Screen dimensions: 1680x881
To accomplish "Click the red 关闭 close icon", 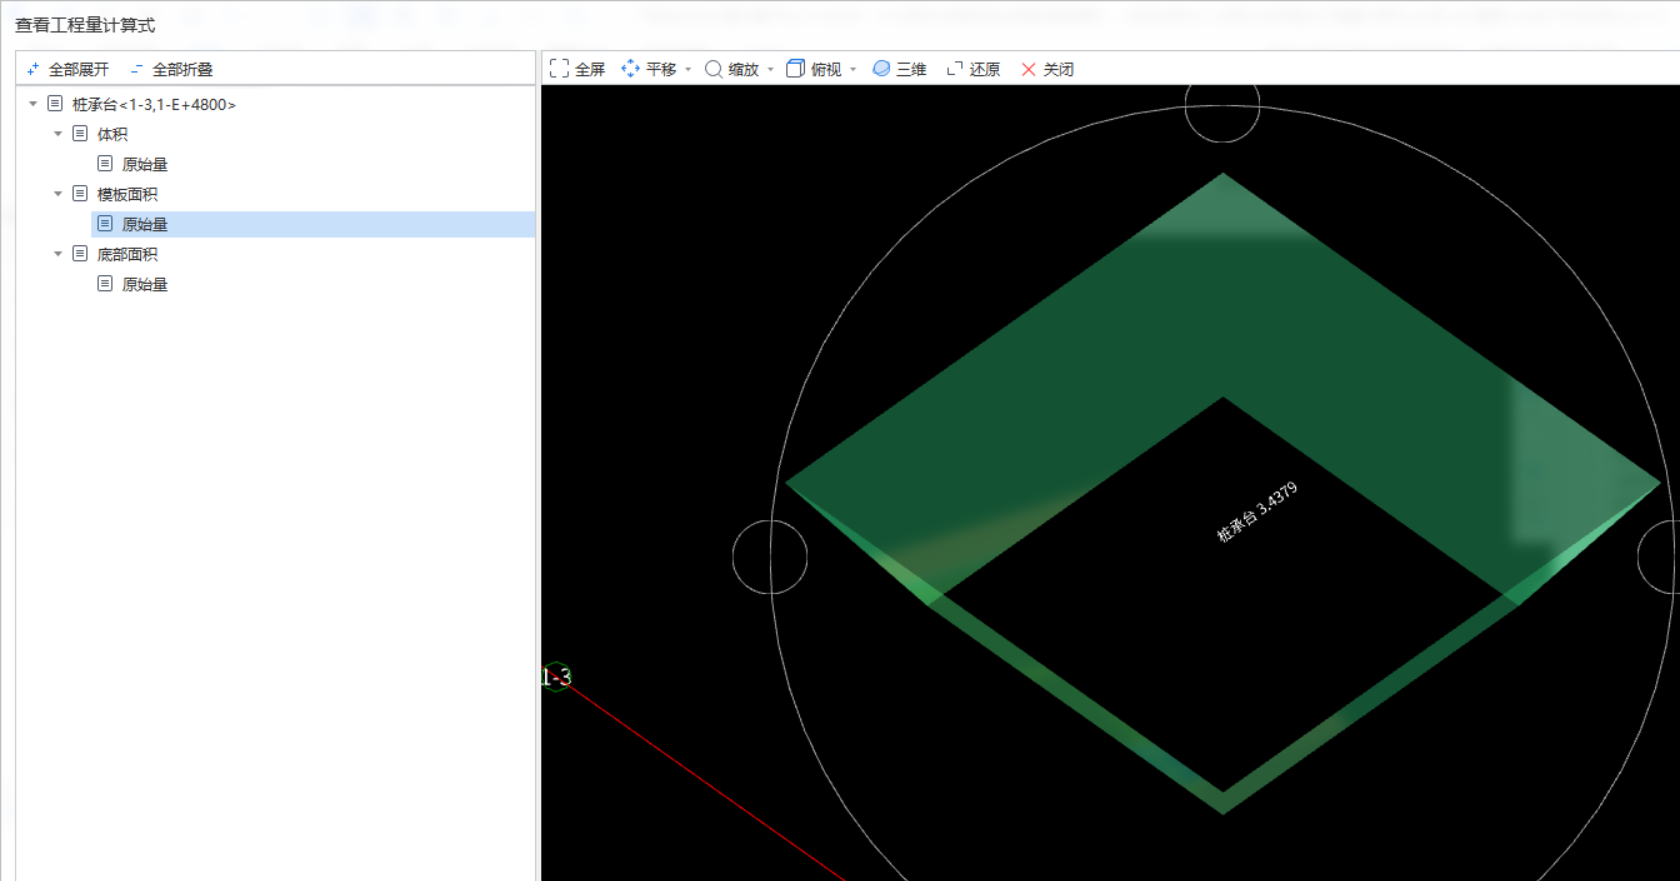I will pyautogui.click(x=1028, y=69).
